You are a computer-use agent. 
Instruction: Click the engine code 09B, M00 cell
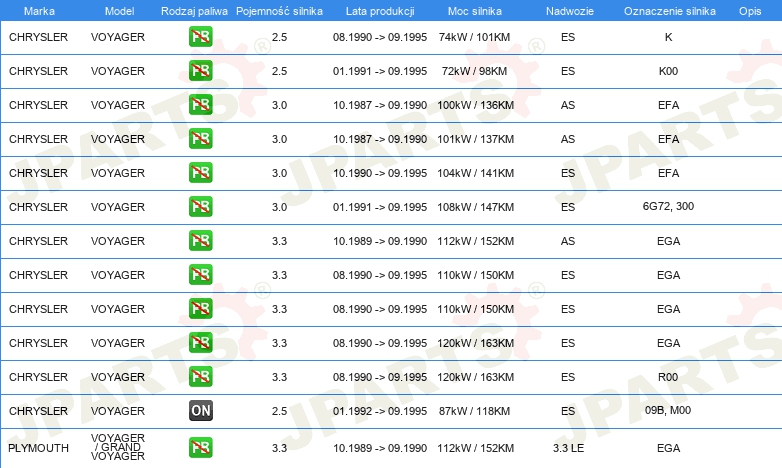pyautogui.click(x=668, y=410)
